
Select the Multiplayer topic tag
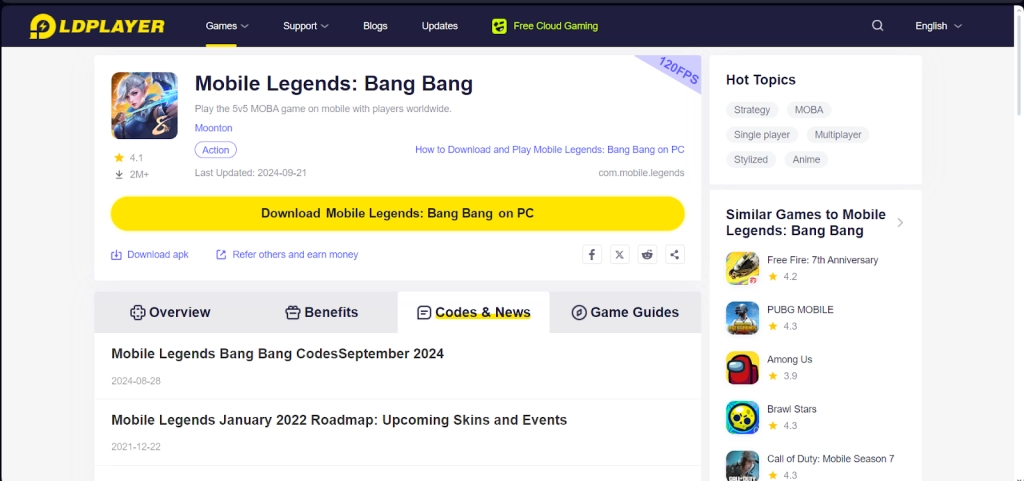(x=838, y=134)
